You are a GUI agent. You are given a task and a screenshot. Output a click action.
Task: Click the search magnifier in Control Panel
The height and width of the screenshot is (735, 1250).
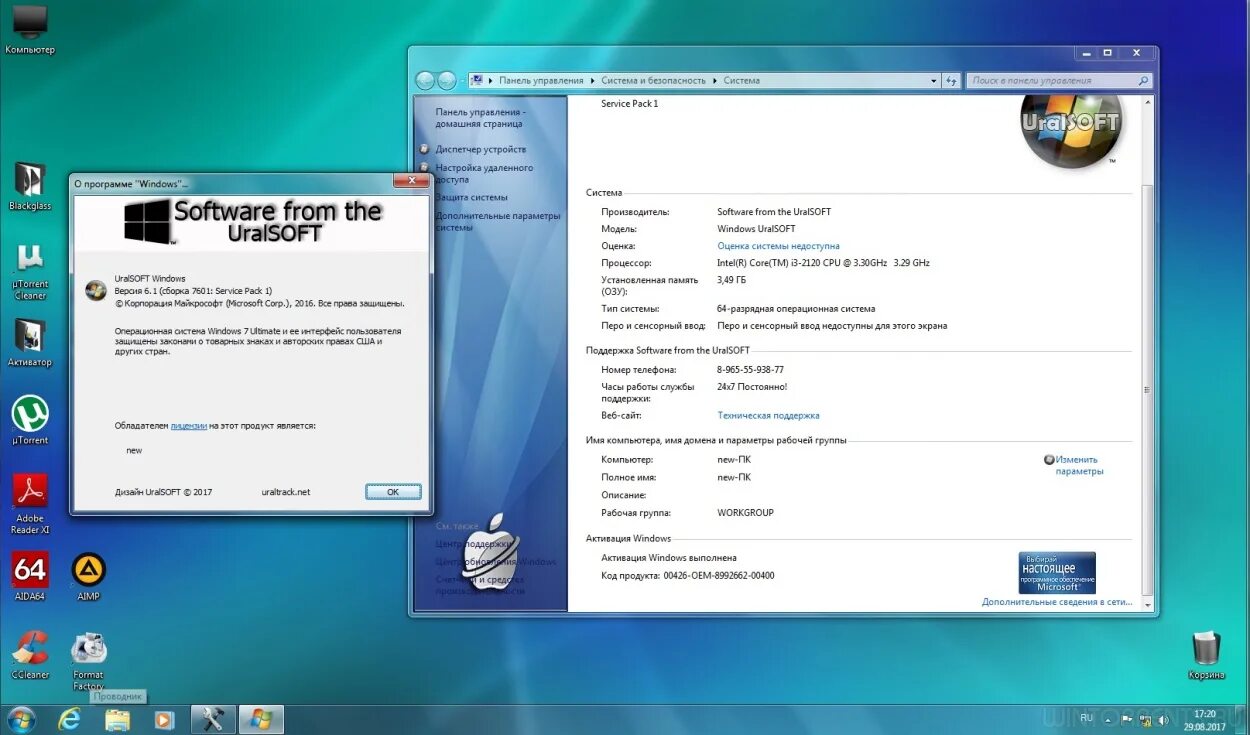click(x=1143, y=81)
